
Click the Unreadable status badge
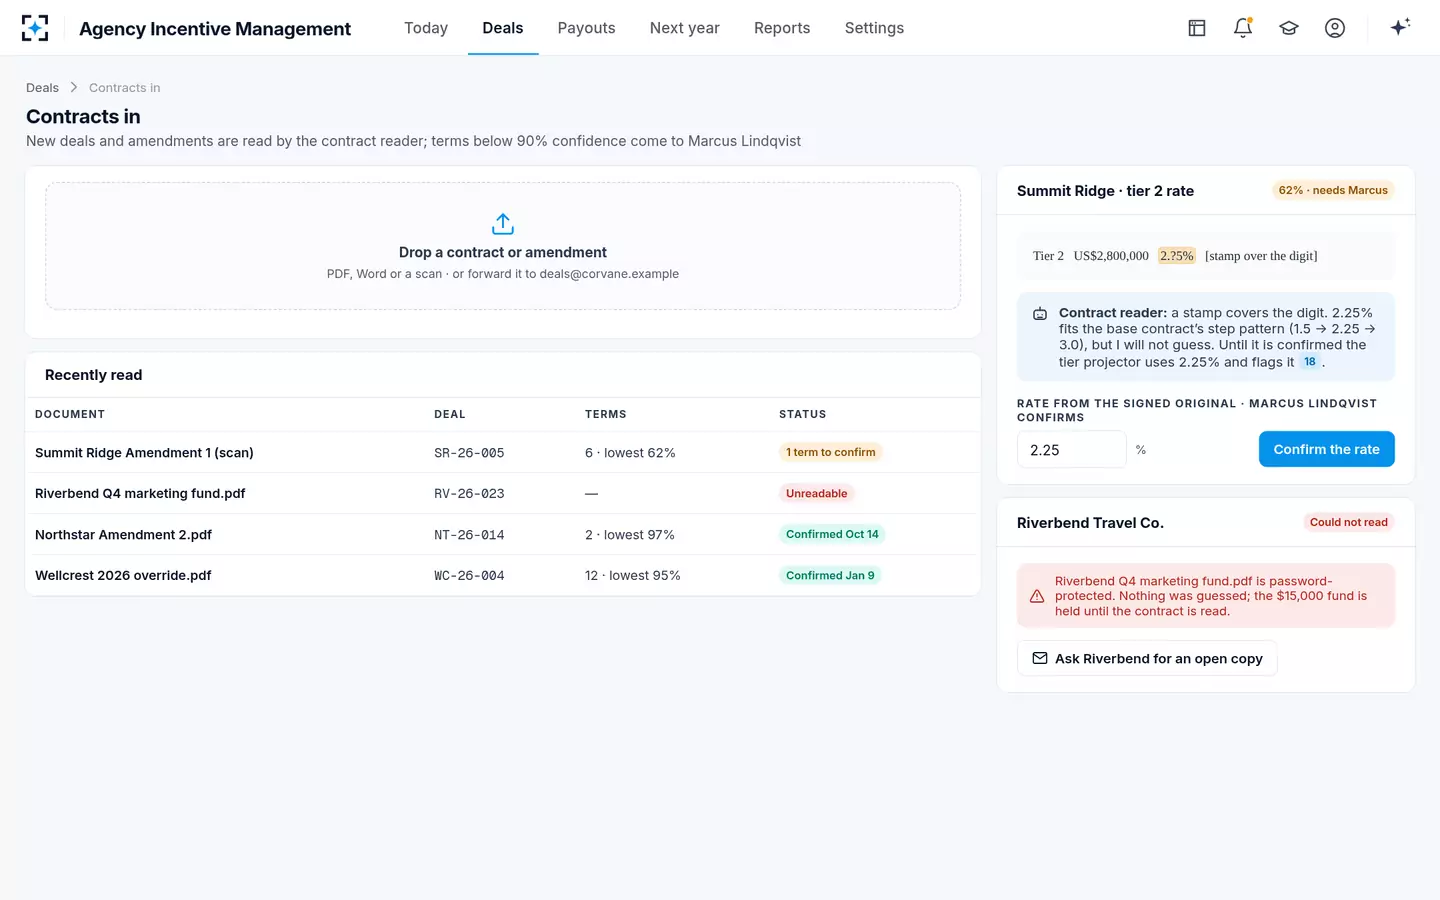click(x=816, y=493)
